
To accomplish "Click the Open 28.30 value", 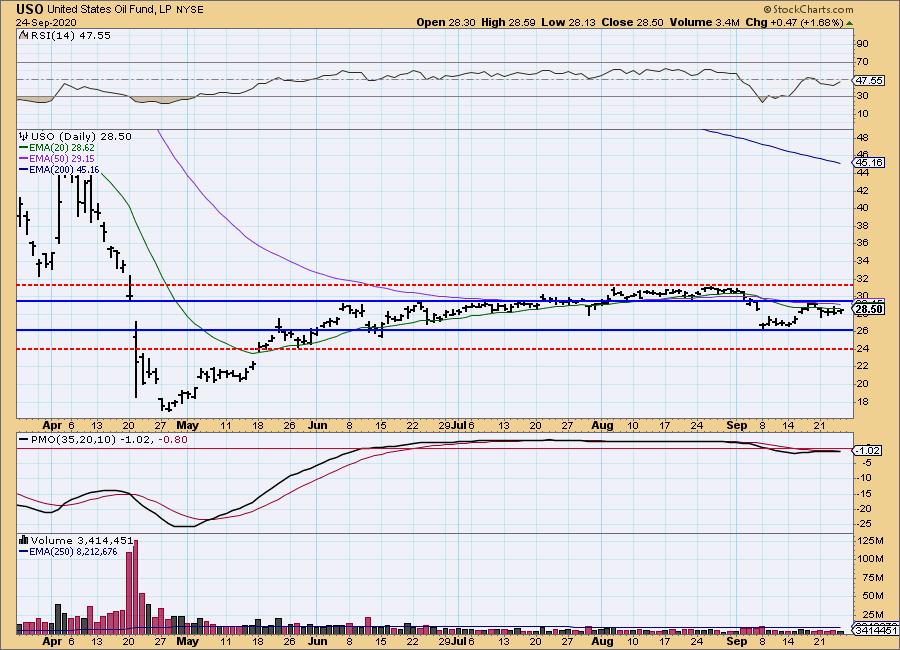I will pos(446,22).
